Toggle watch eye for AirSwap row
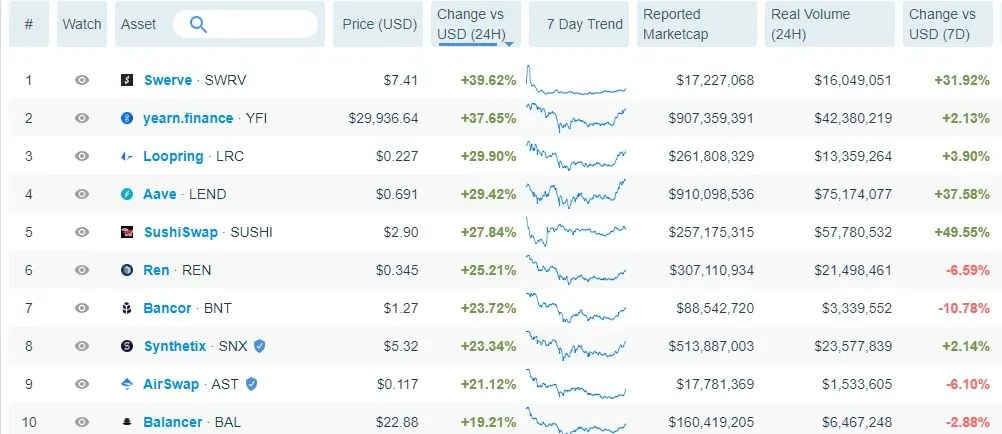Viewport: 1002px width, 434px height. [82, 384]
